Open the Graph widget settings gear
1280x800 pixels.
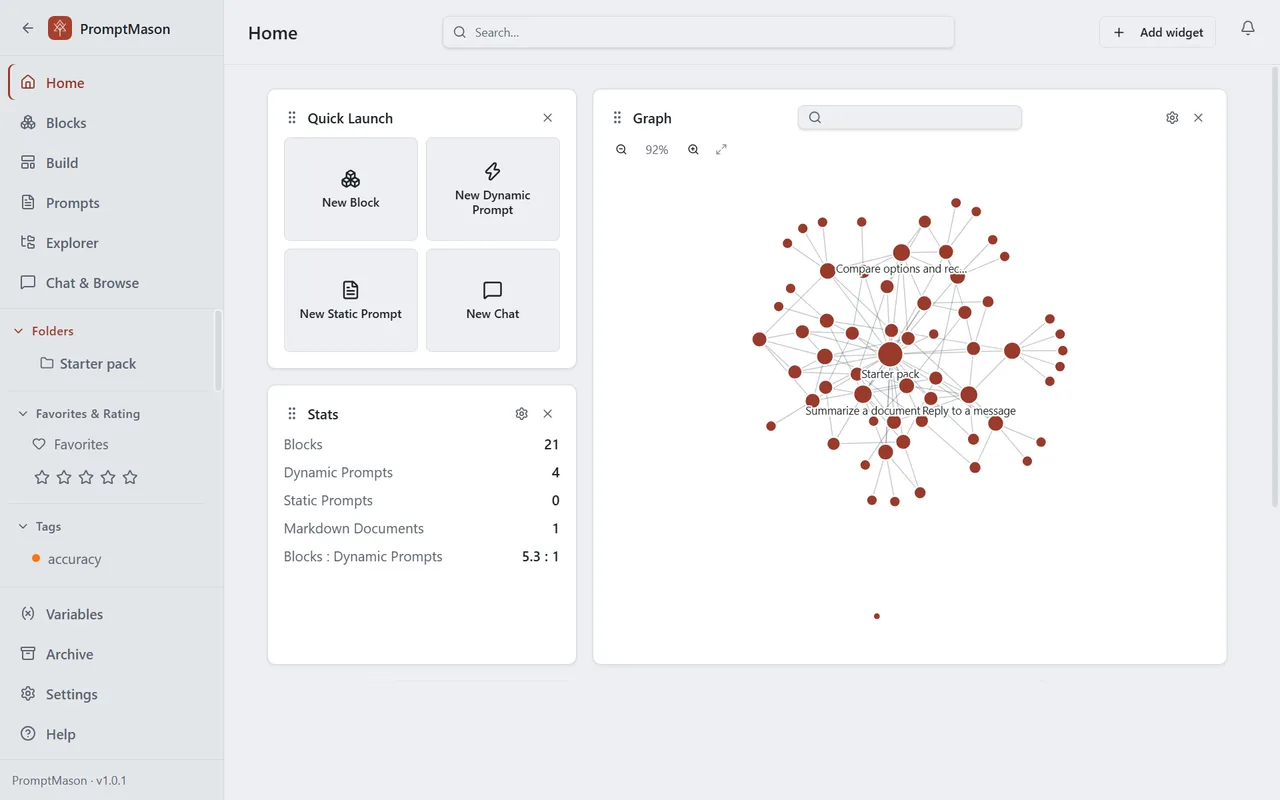(1172, 118)
